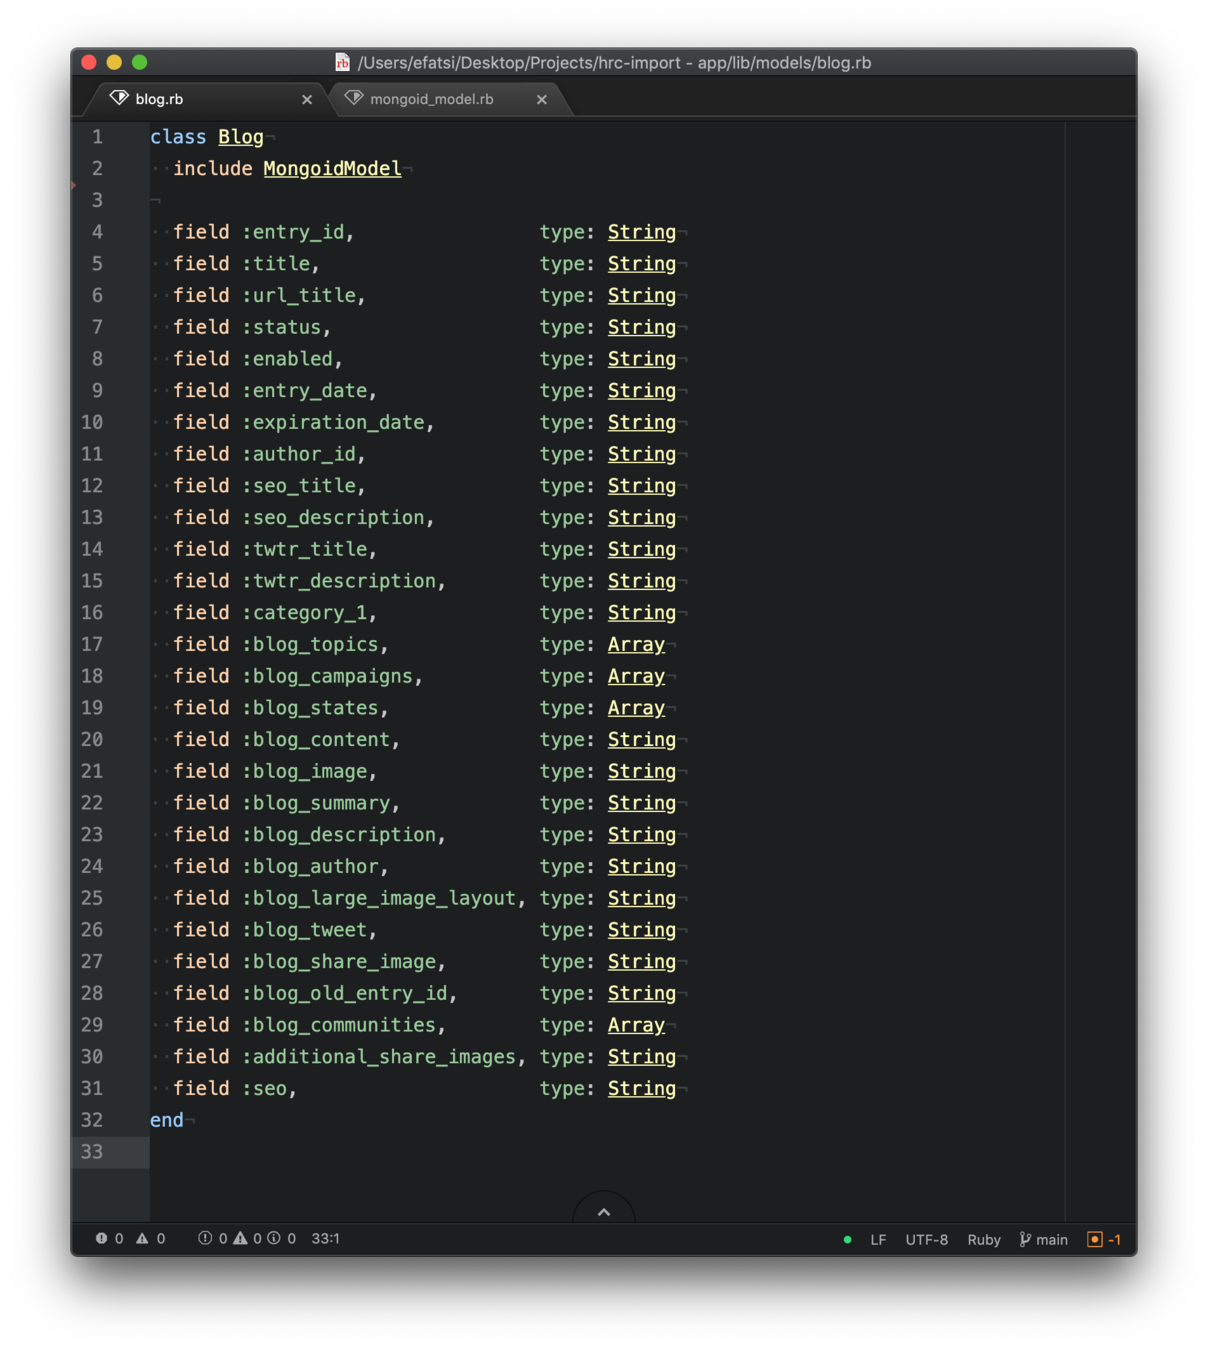1208x1350 pixels.
Task: Click the include keyword on line 2
Action: point(213,169)
